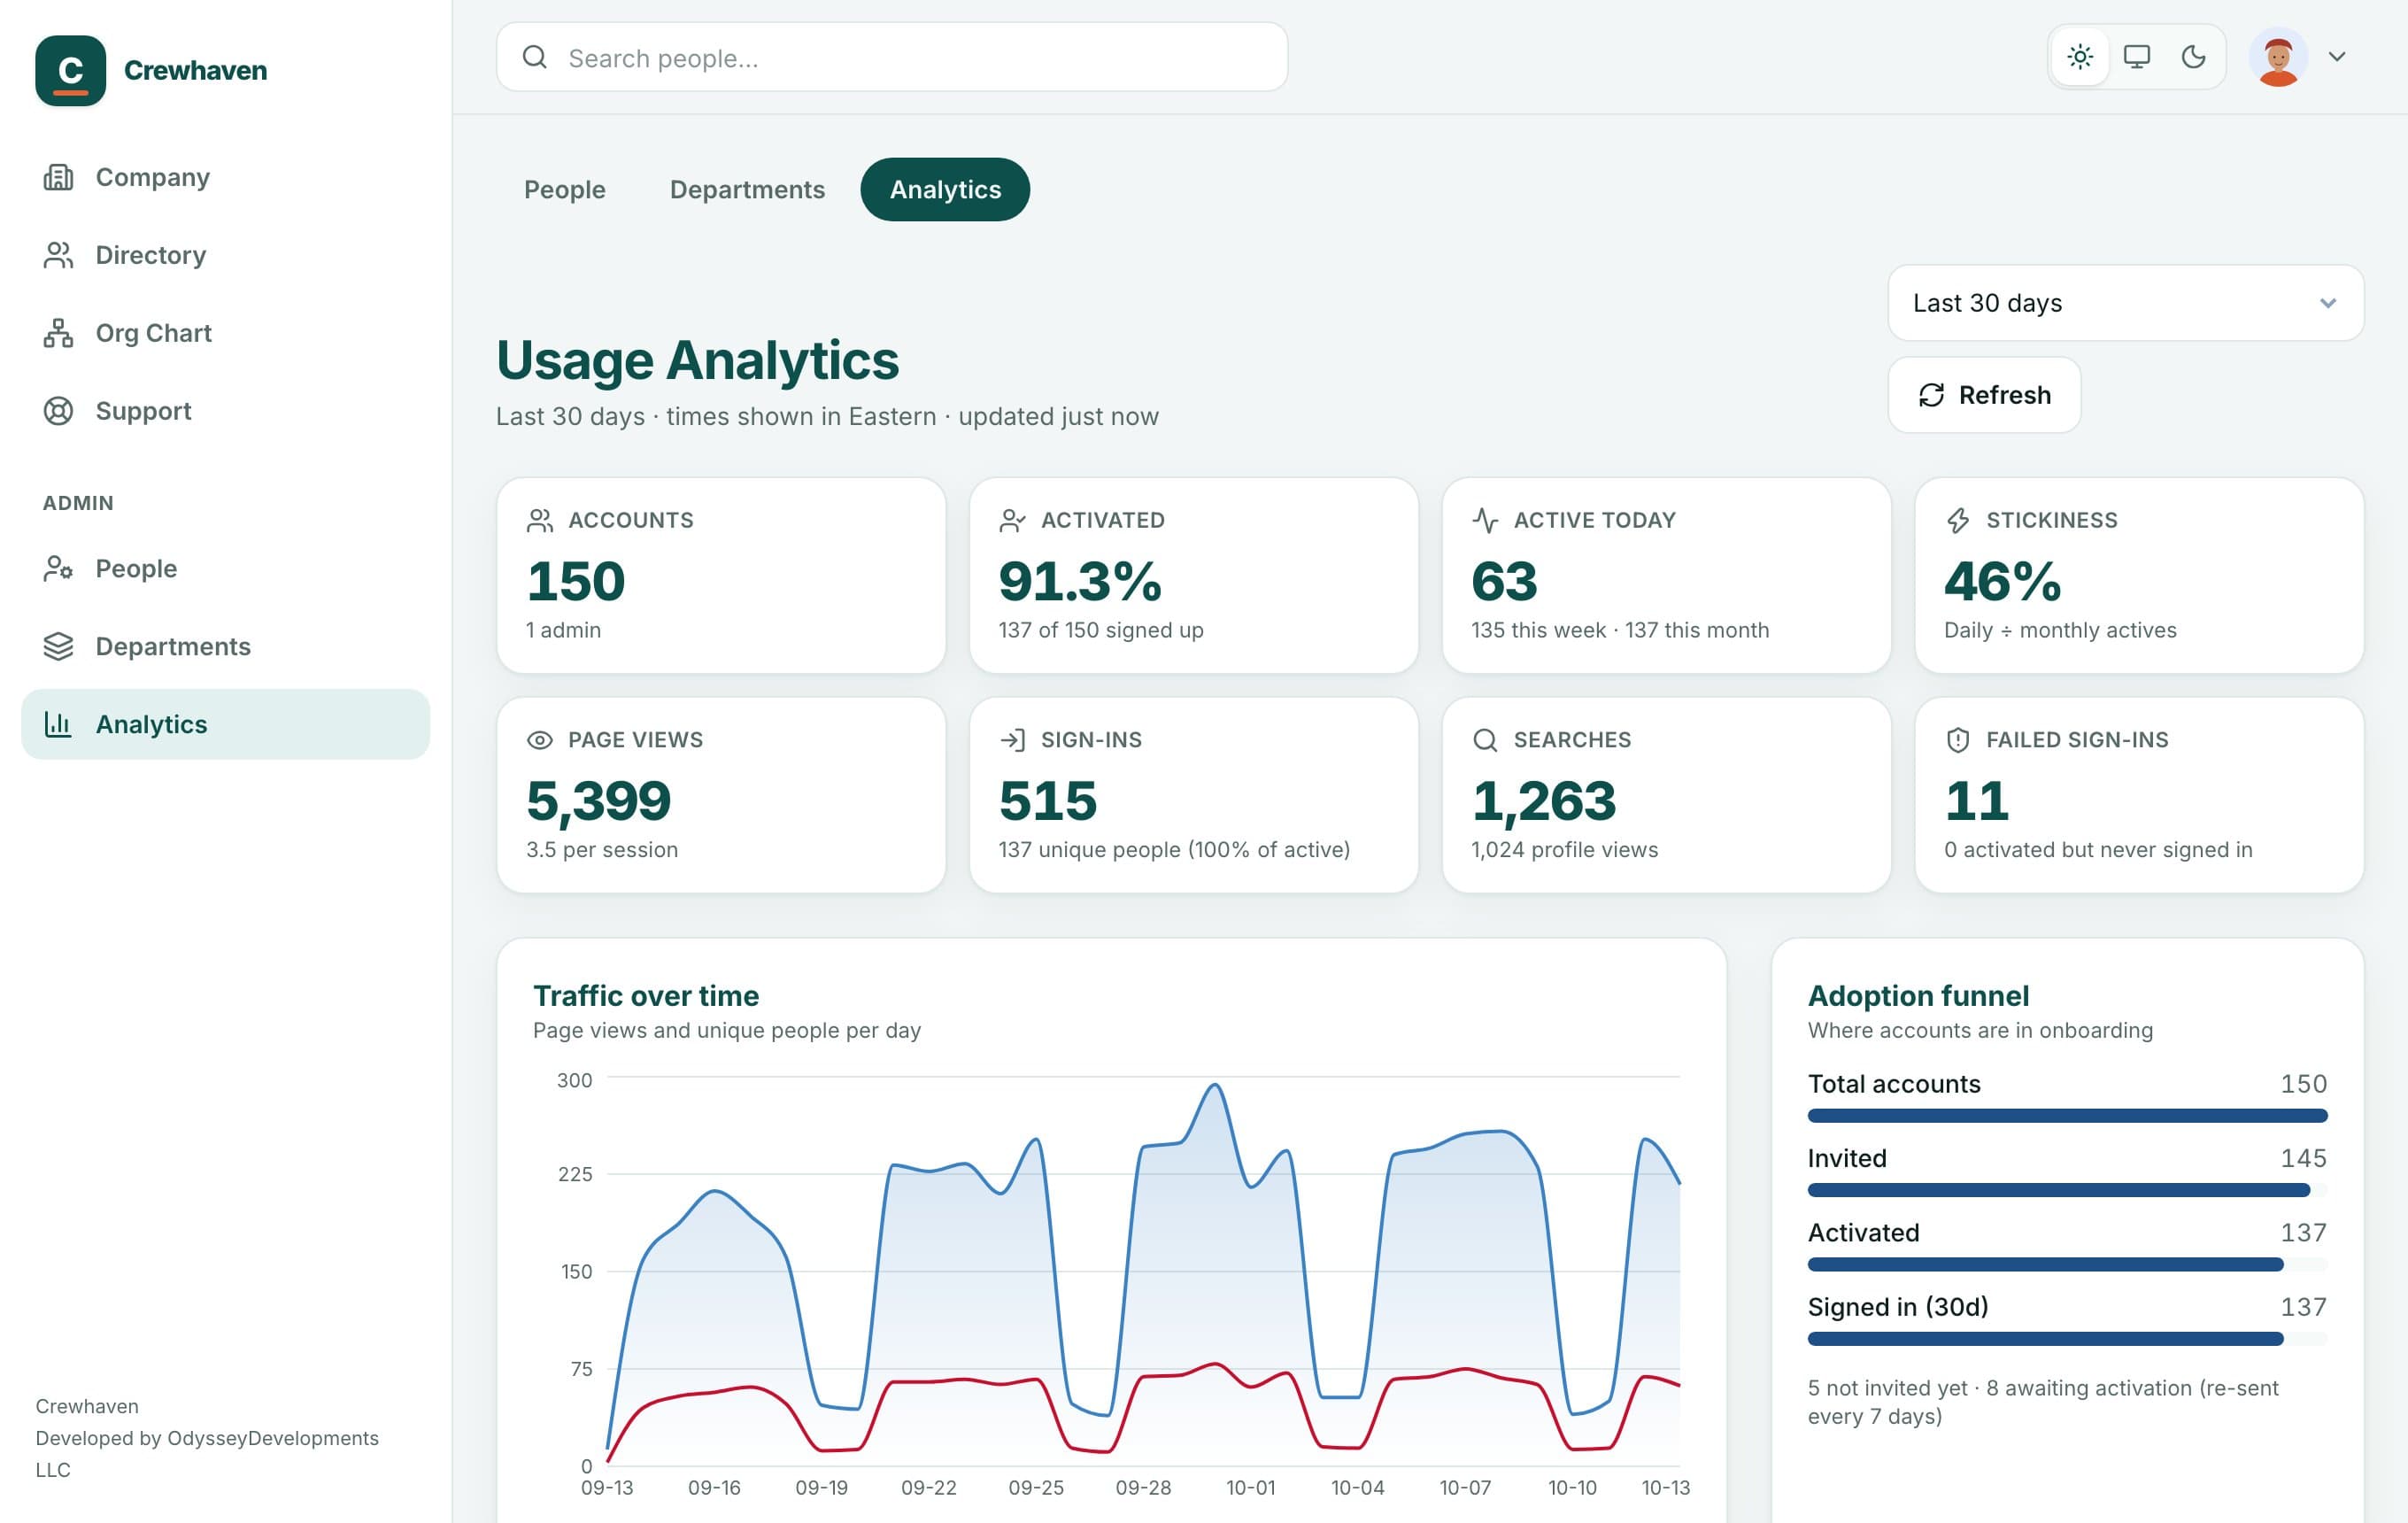Click the Refresh button

point(1984,395)
